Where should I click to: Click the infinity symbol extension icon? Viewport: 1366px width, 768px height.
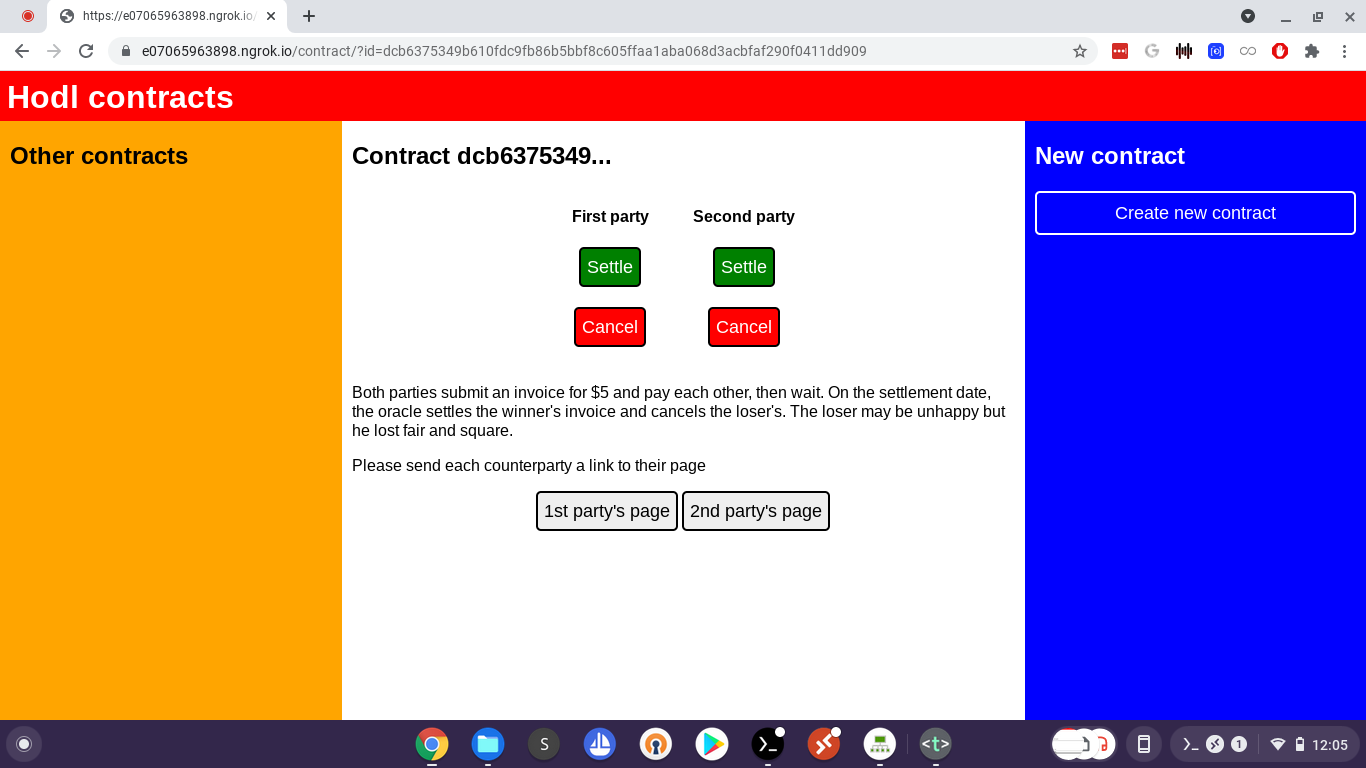1248,51
